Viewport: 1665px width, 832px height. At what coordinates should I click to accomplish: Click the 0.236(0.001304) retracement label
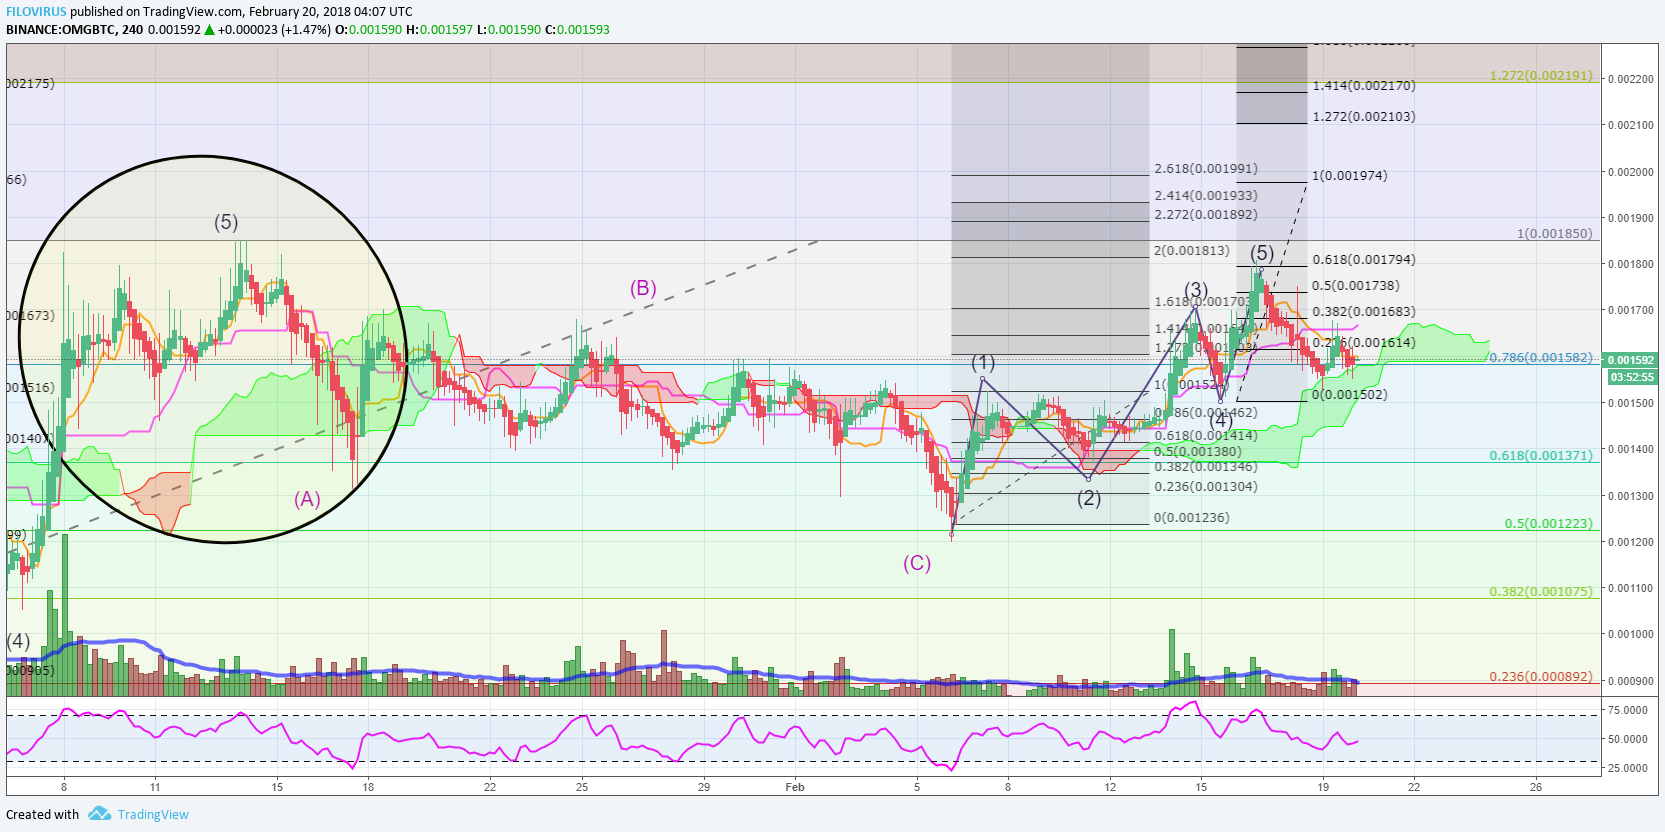(1206, 486)
